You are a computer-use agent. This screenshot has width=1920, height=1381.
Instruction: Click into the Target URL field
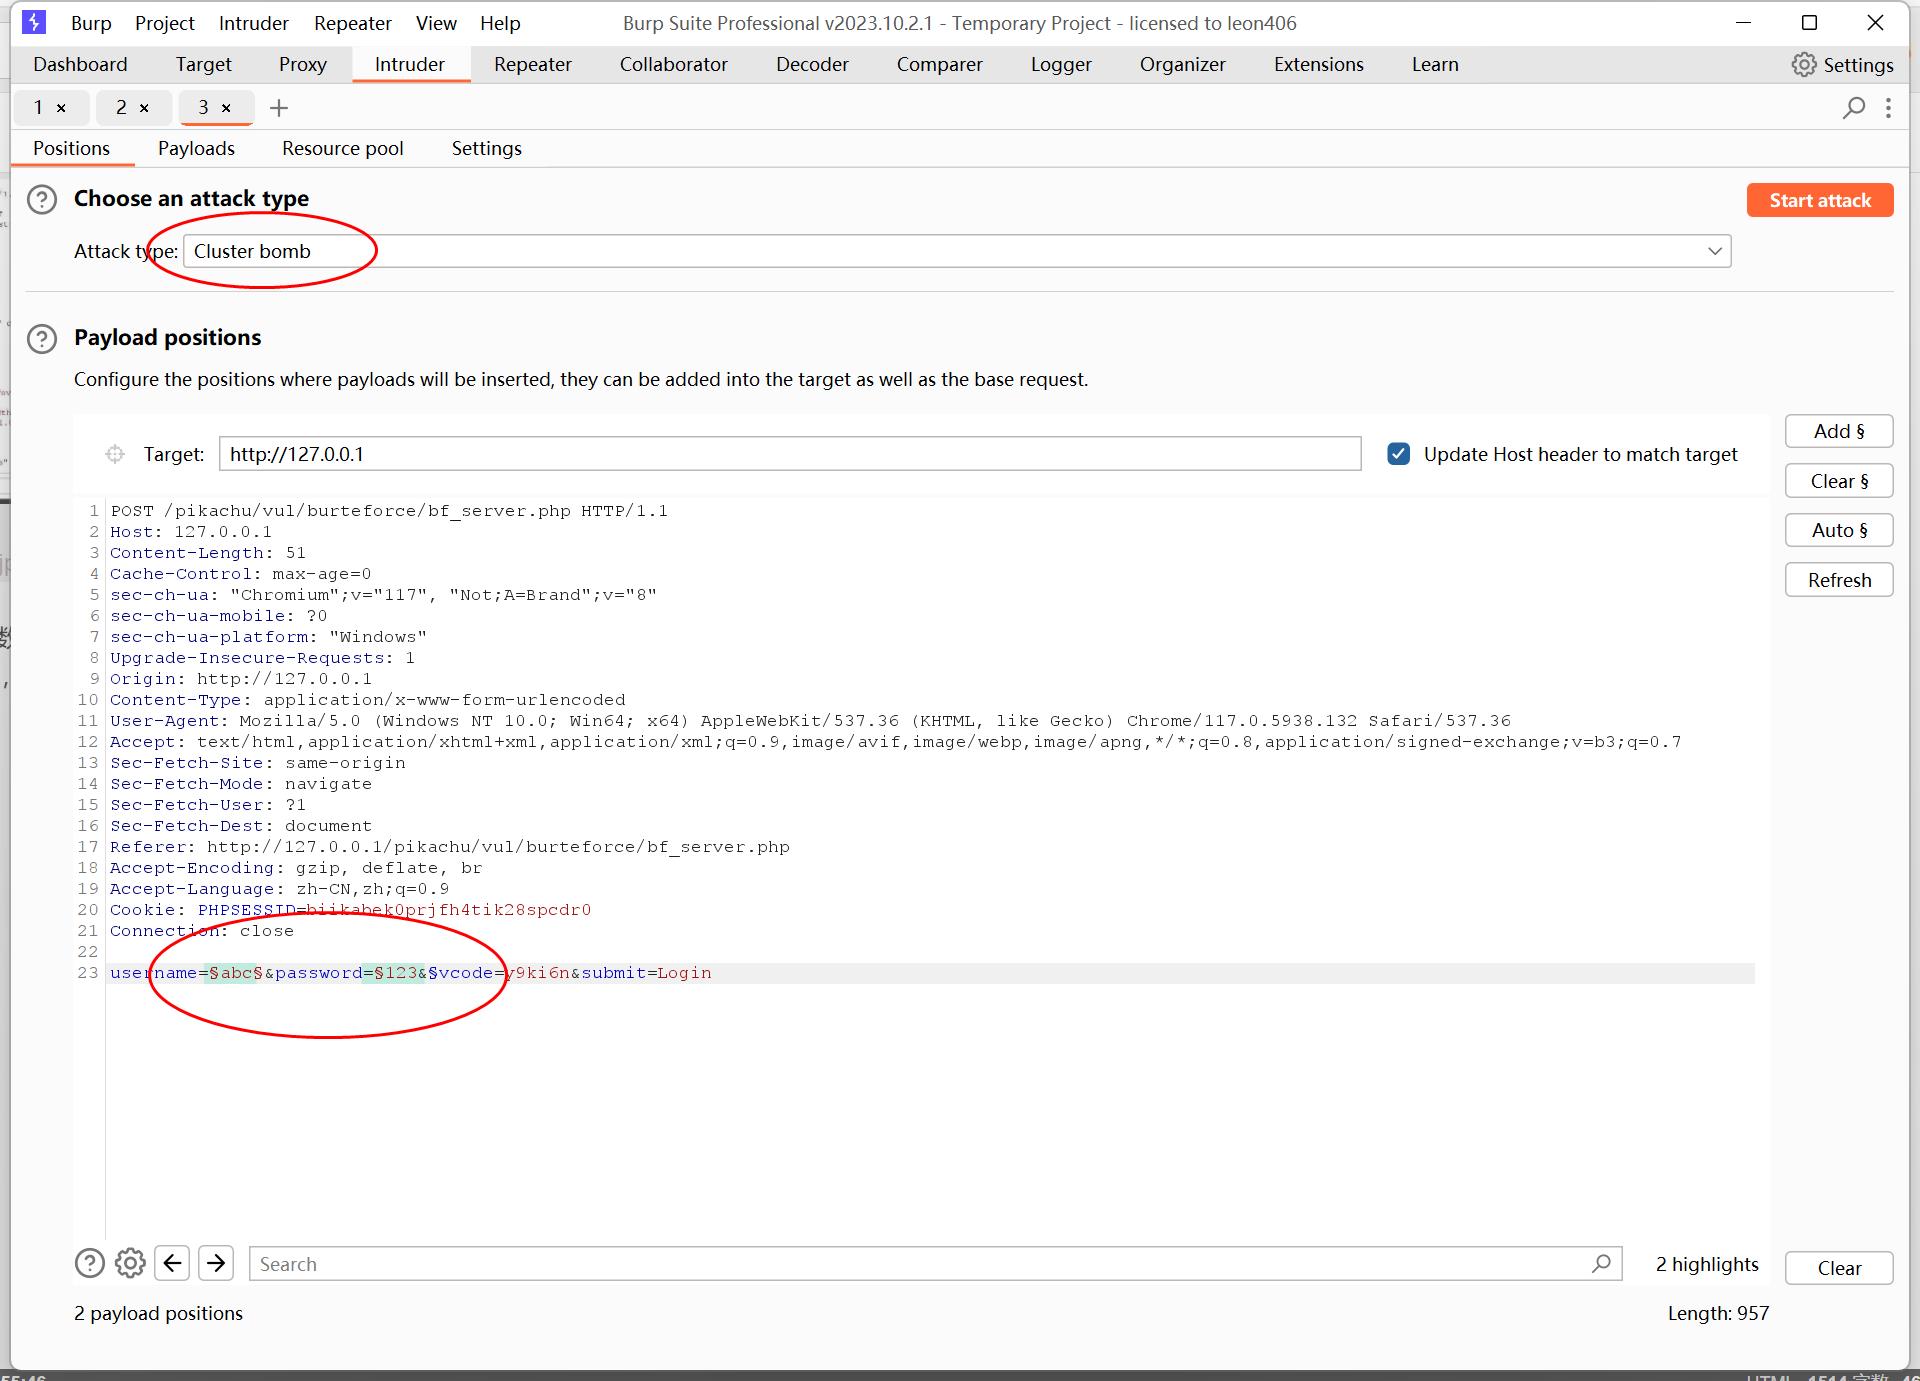click(x=790, y=454)
